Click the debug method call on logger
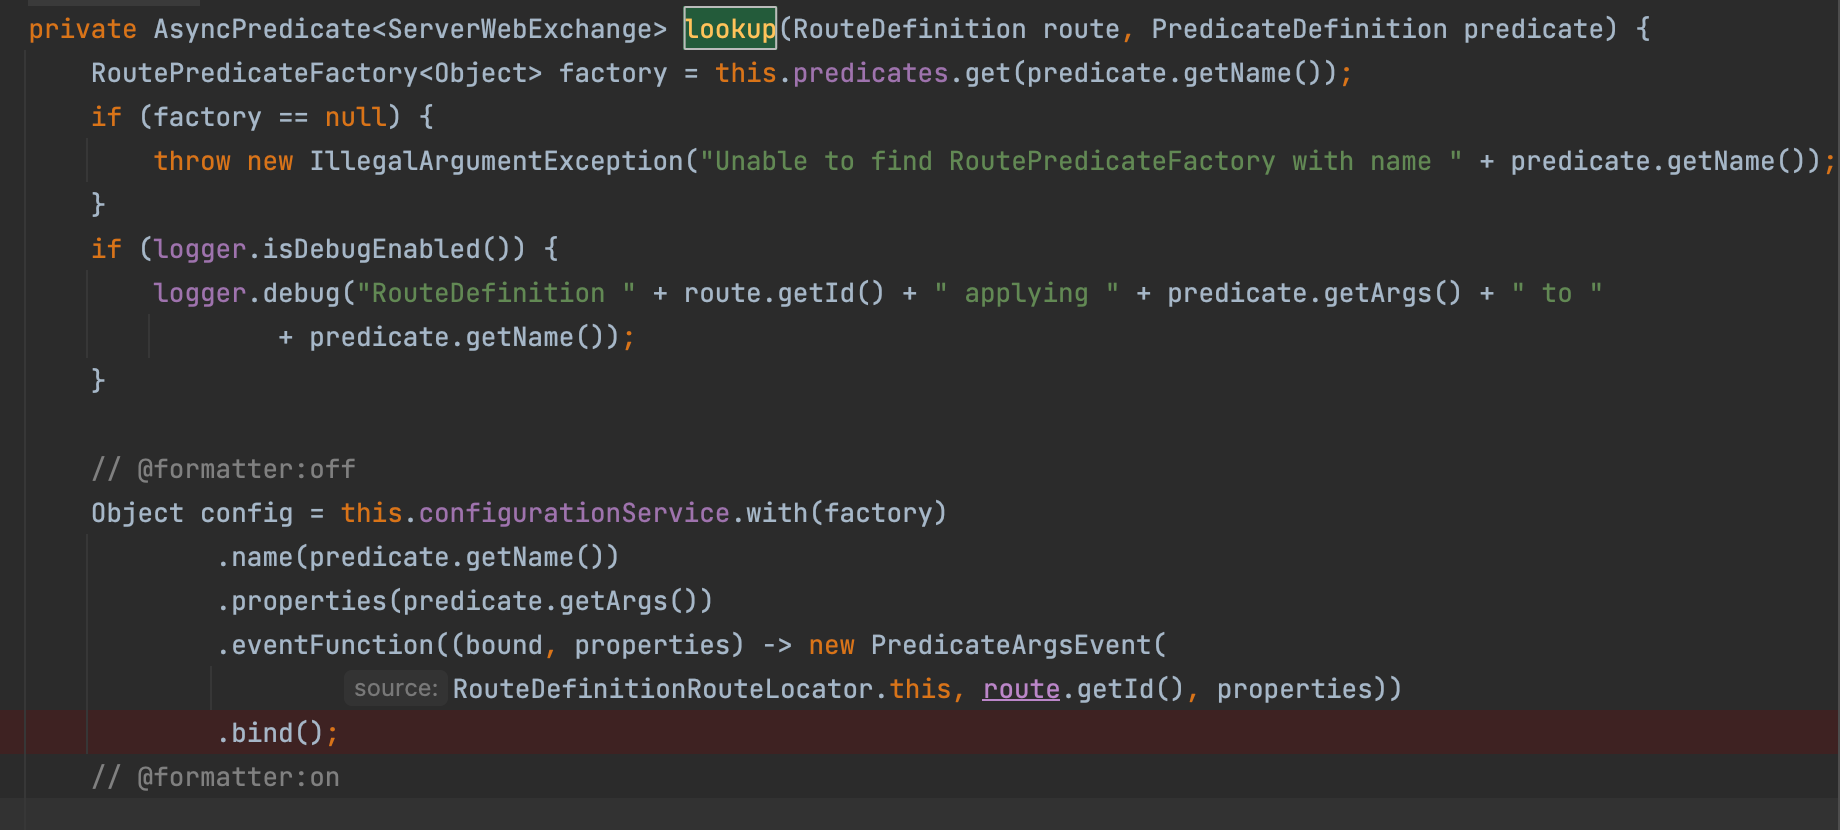This screenshot has height=830, width=1840. tap(301, 293)
